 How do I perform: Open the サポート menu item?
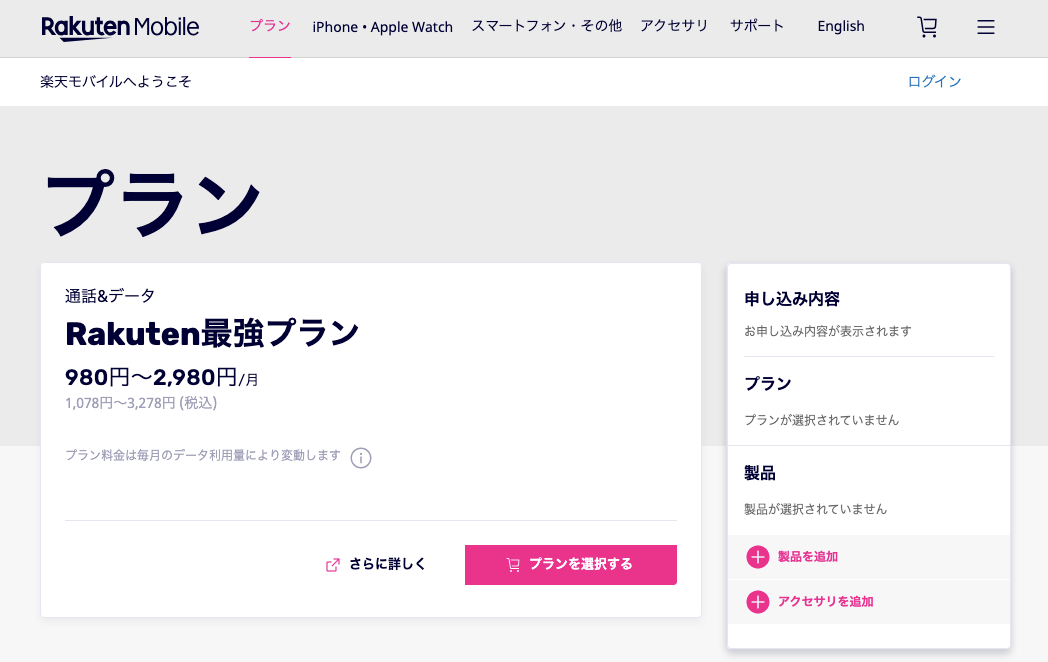(757, 26)
